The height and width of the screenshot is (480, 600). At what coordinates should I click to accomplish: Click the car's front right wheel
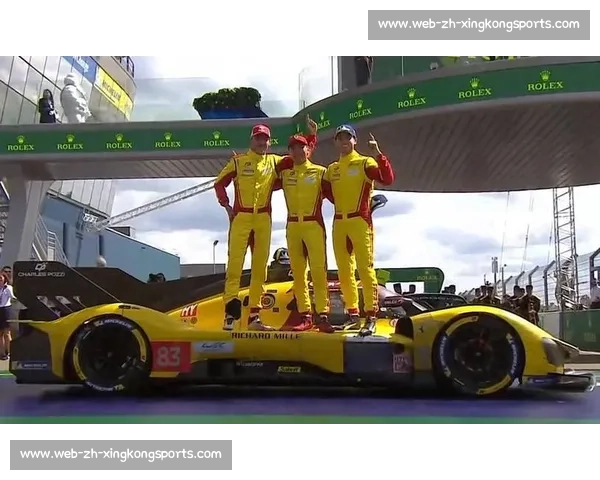tap(477, 354)
